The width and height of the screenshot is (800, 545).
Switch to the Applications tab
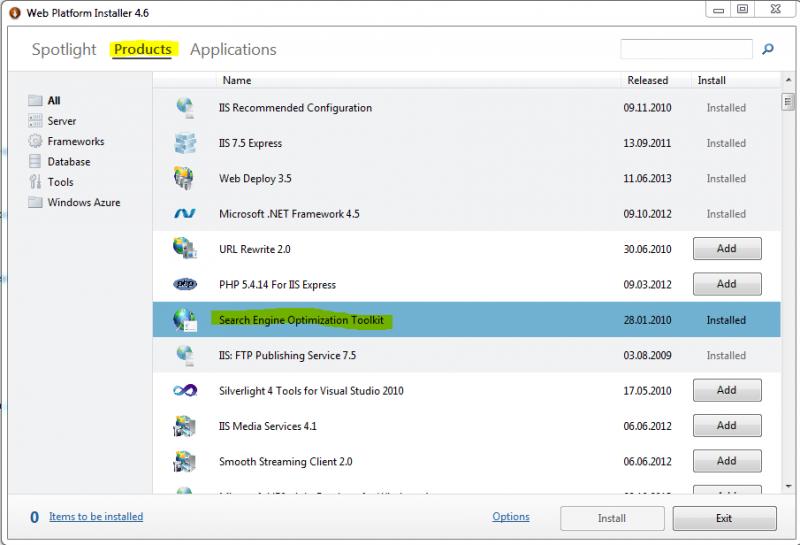click(x=233, y=49)
